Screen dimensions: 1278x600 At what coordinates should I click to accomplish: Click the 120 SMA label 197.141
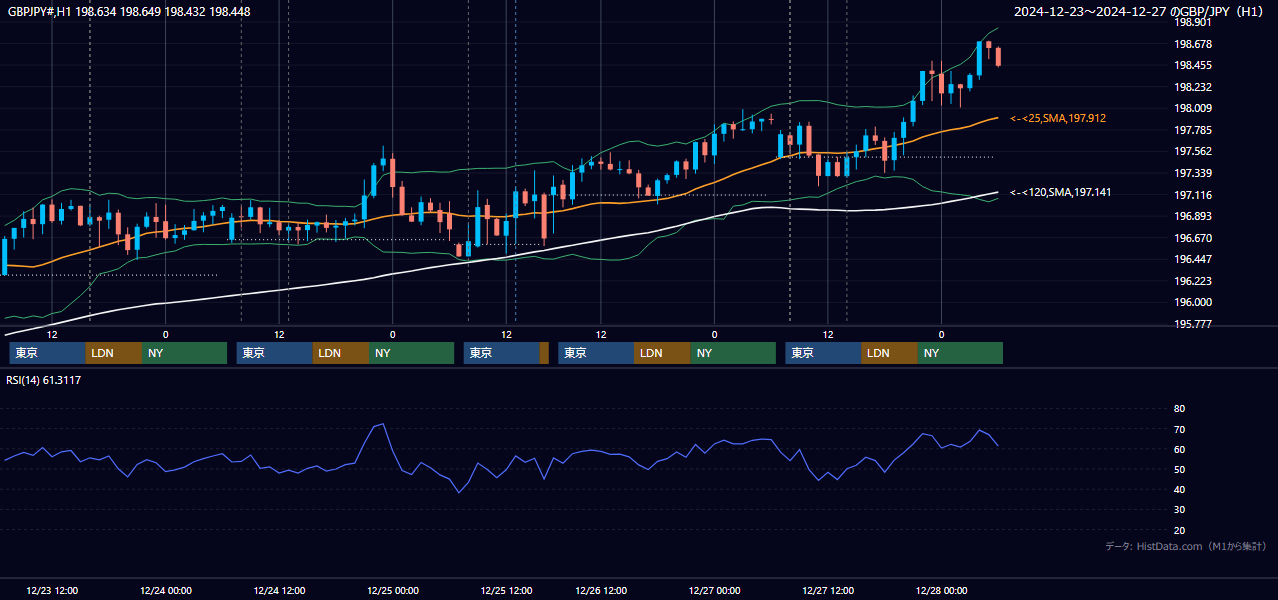tap(1060, 192)
